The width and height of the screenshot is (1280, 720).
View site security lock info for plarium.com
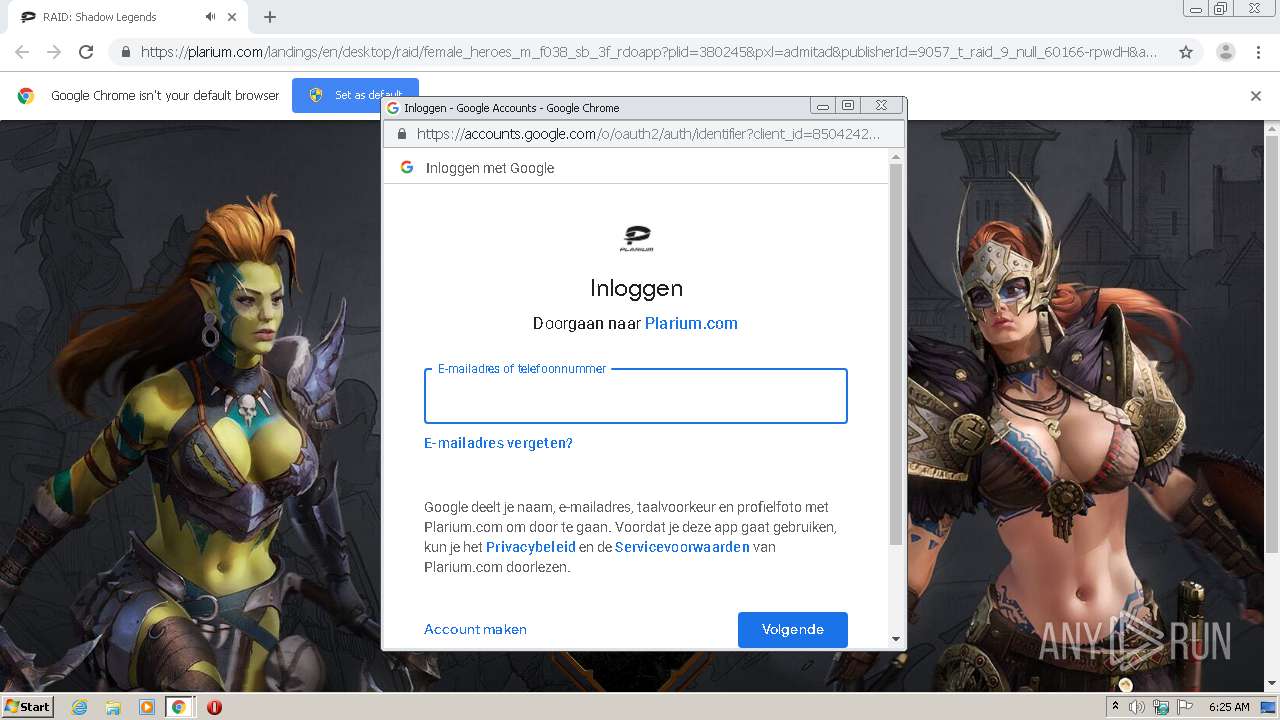click(x=125, y=52)
